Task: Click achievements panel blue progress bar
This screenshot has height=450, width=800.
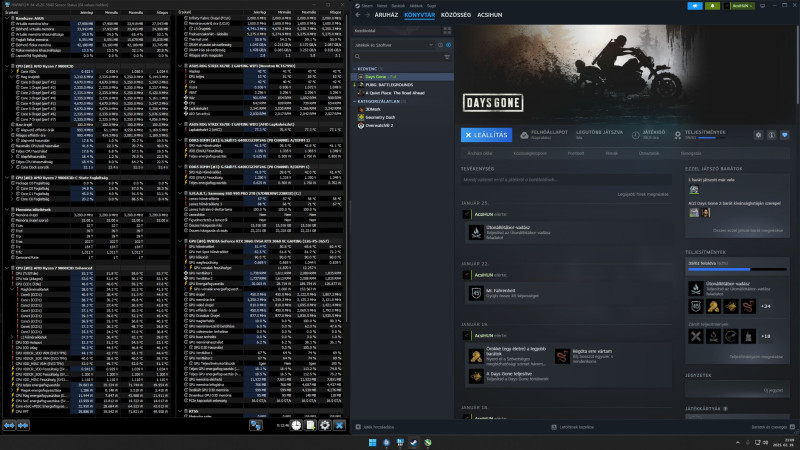Action: click(x=737, y=269)
